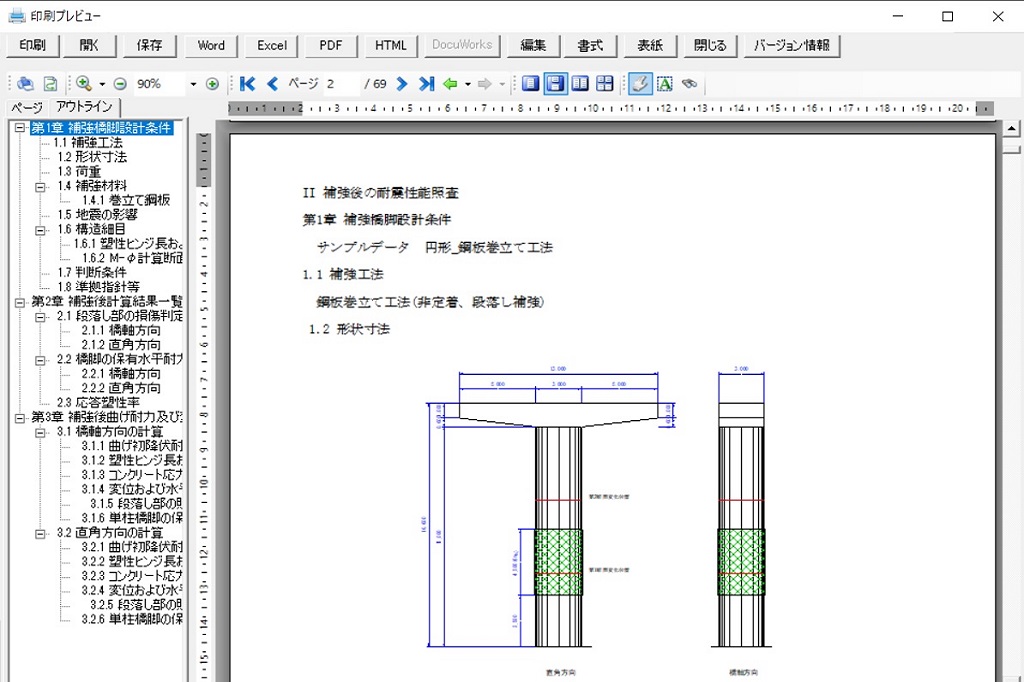Viewport: 1024px width, 682px height.
Task: Collapse the 3.2 直角方向の計算 node
Action: (x=40, y=533)
